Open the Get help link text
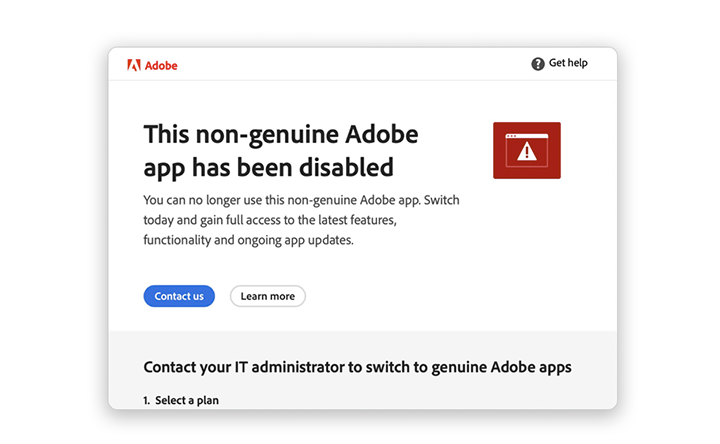 (x=568, y=63)
